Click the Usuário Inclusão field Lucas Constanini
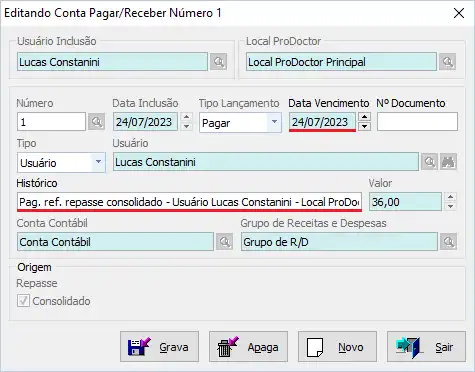 coord(112,62)
